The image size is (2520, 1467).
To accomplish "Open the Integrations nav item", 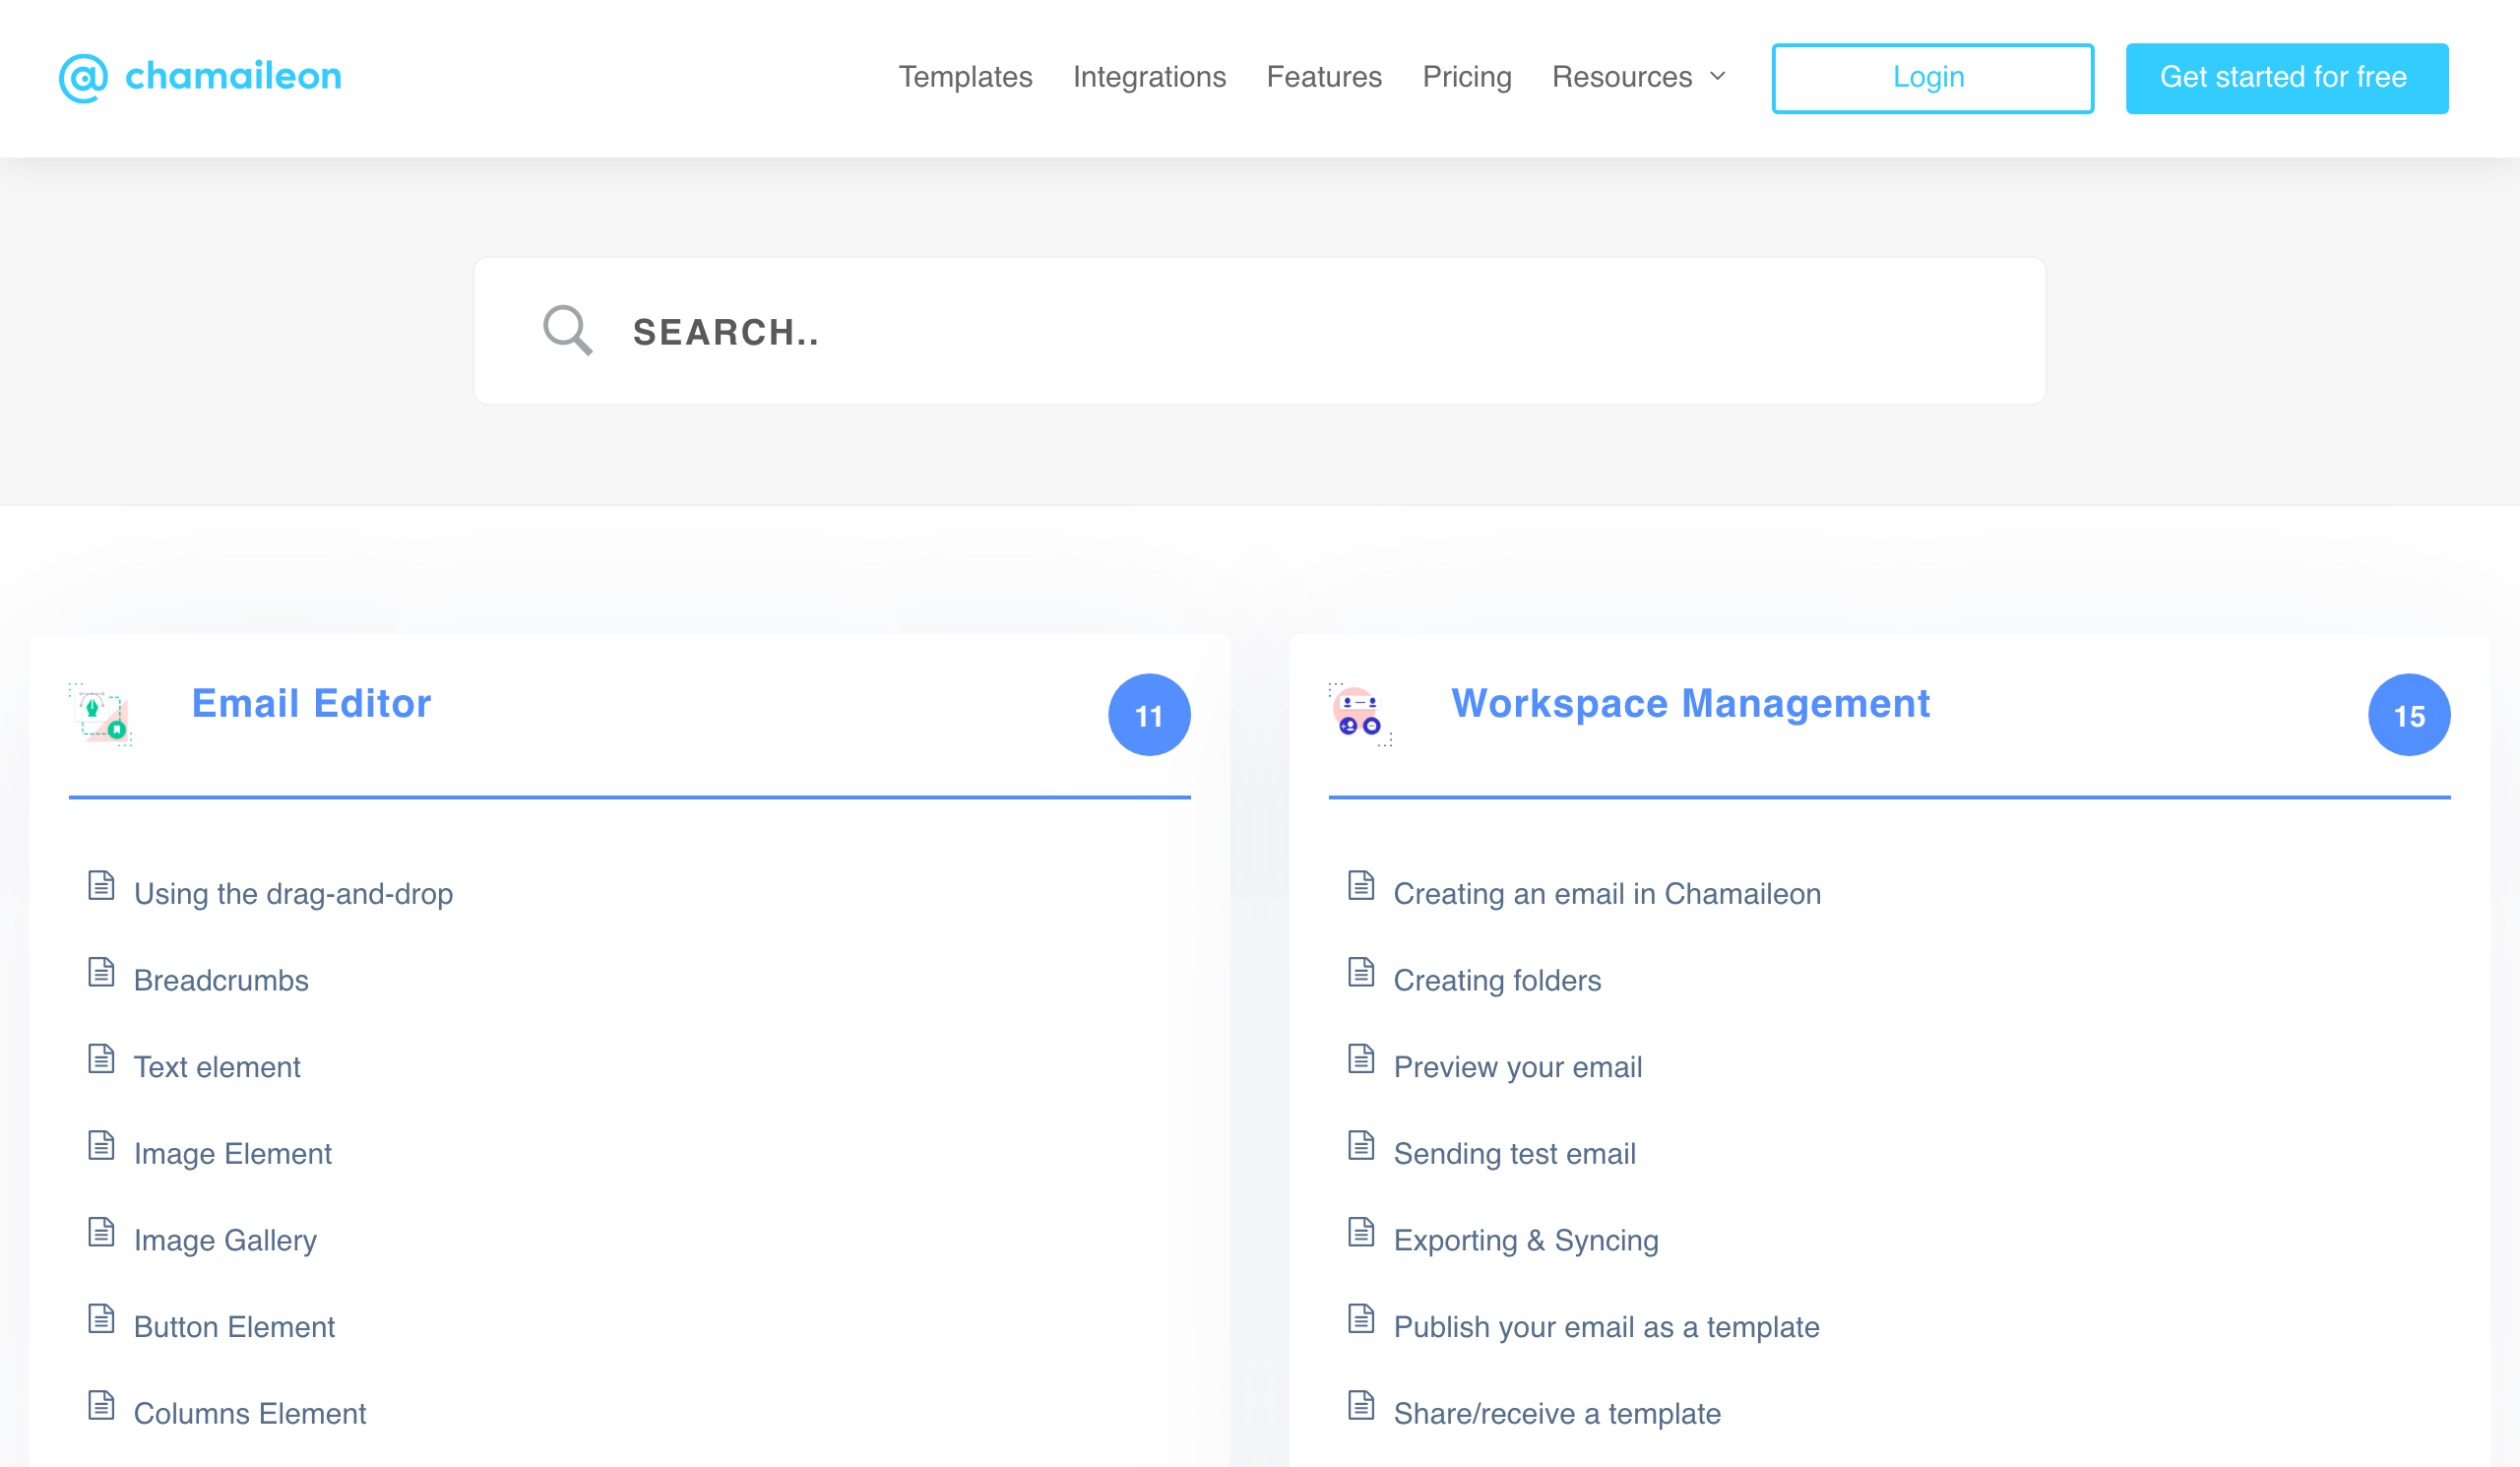I will 1149,77.
